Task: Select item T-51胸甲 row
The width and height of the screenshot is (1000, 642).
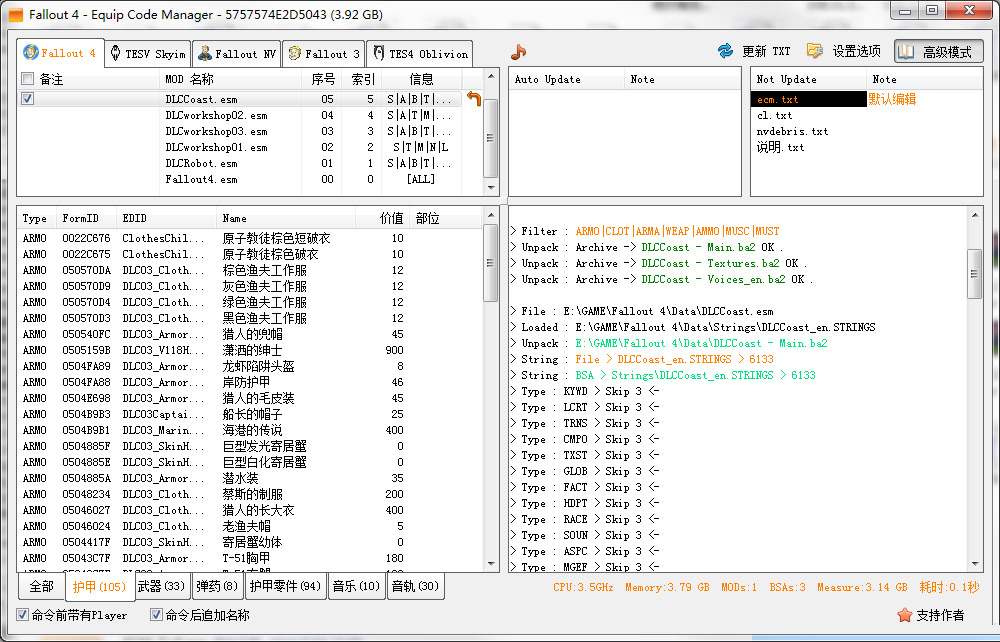Action: [250, 557]
